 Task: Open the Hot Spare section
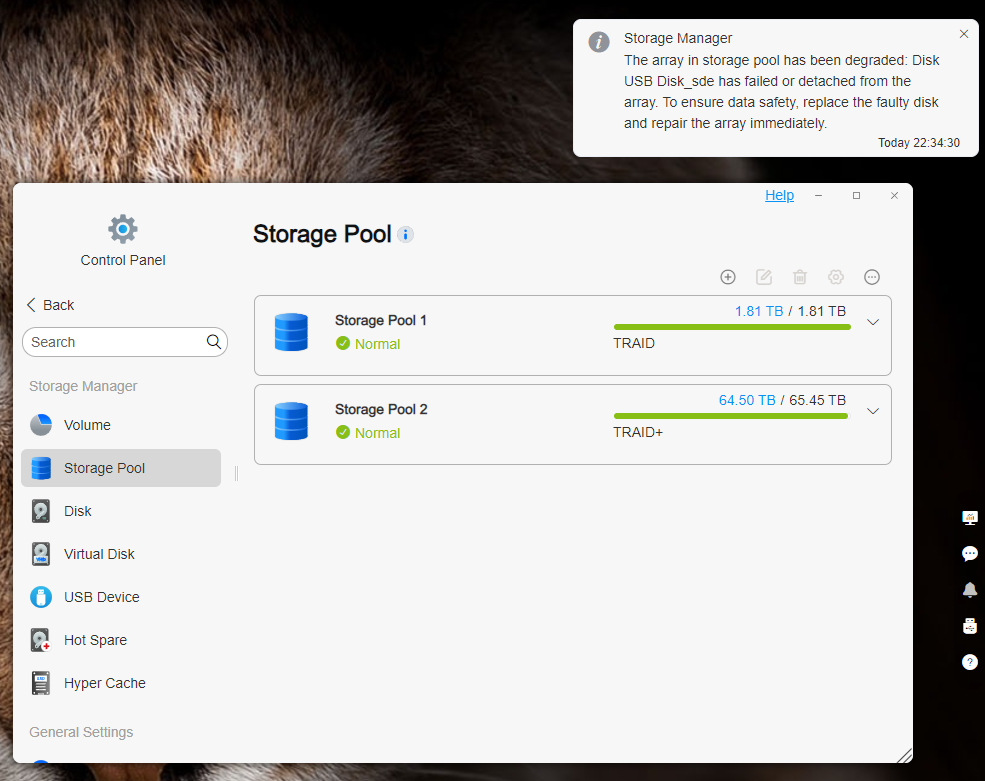pyautogui.click(x=121, y=640)
